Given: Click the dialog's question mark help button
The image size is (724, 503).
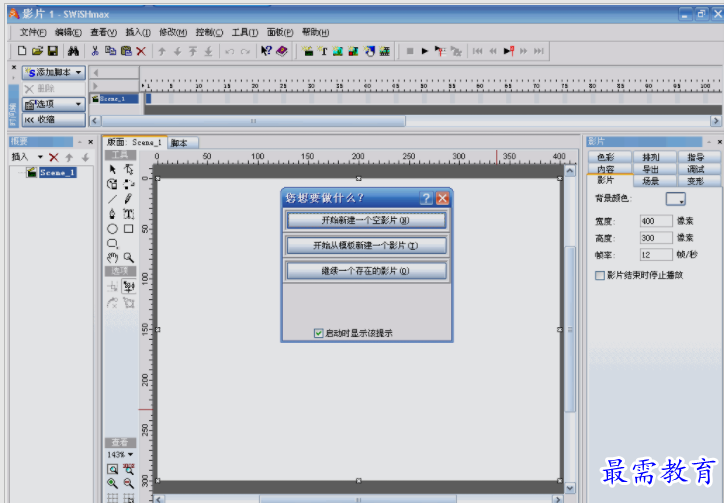Looking at the screenshot, I should [x=426, y=198].
